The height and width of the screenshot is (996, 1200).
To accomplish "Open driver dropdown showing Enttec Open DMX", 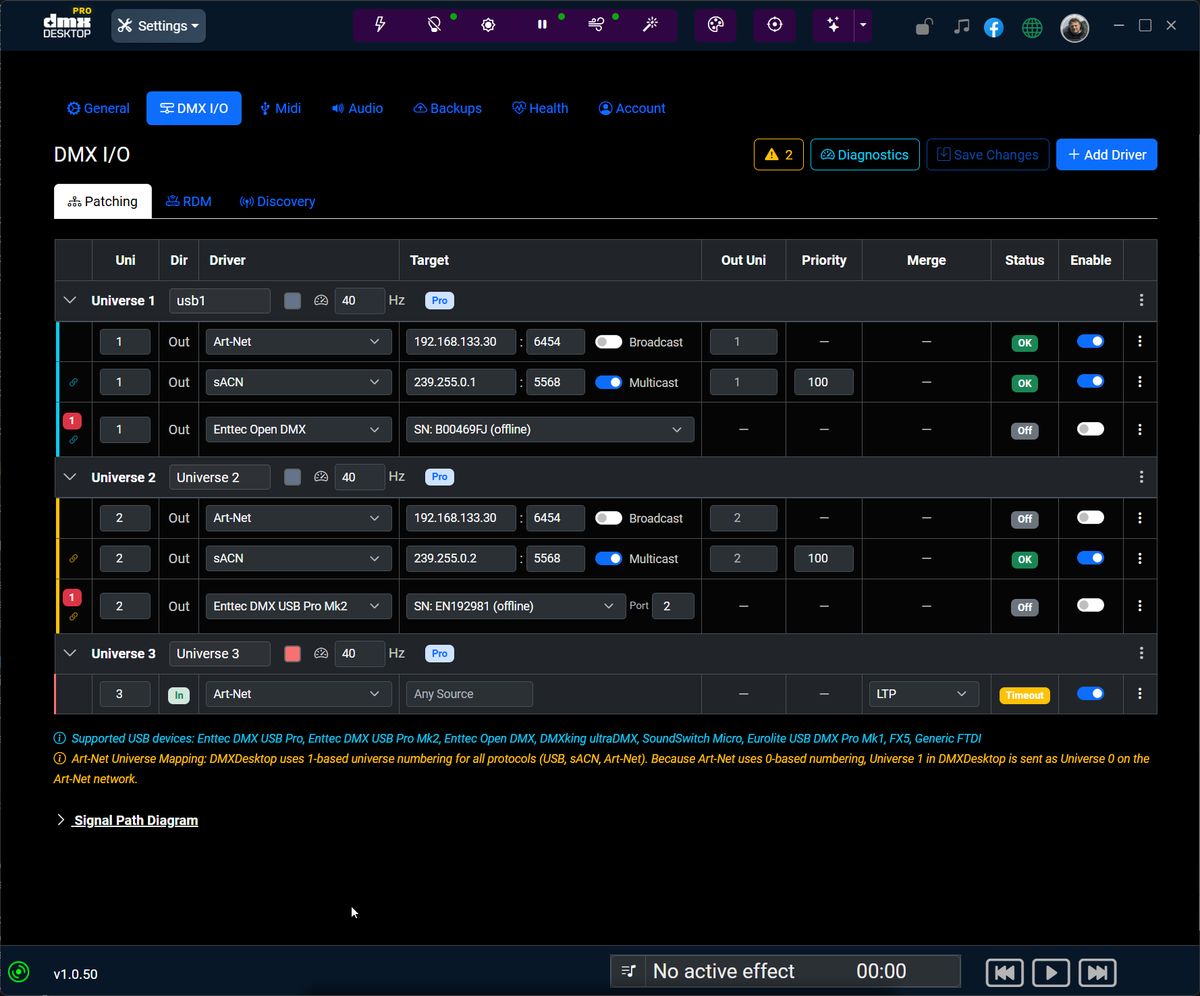I will pos(297,429).
